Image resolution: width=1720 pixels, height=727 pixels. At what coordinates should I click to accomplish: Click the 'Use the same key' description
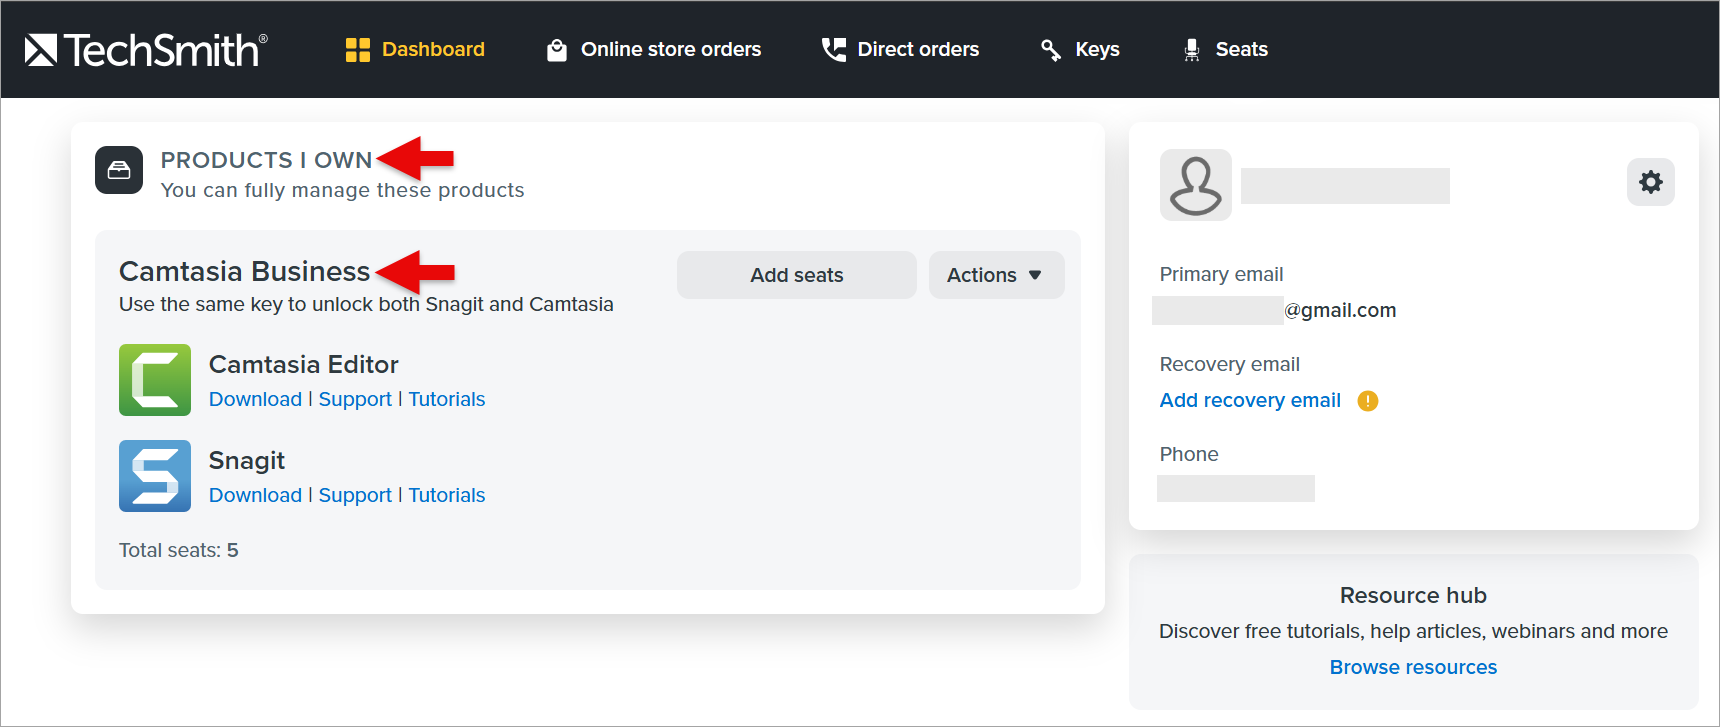366,304
